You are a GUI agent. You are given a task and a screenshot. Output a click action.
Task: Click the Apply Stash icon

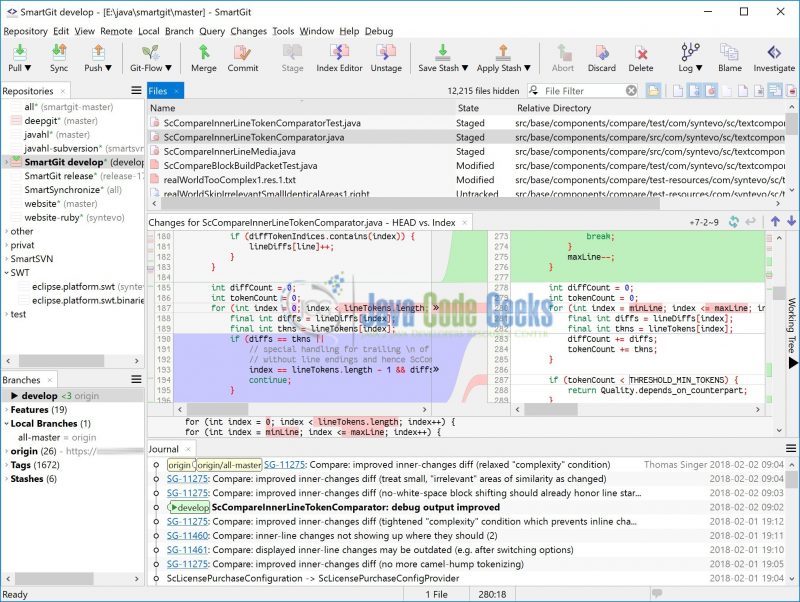click(503, 53)
